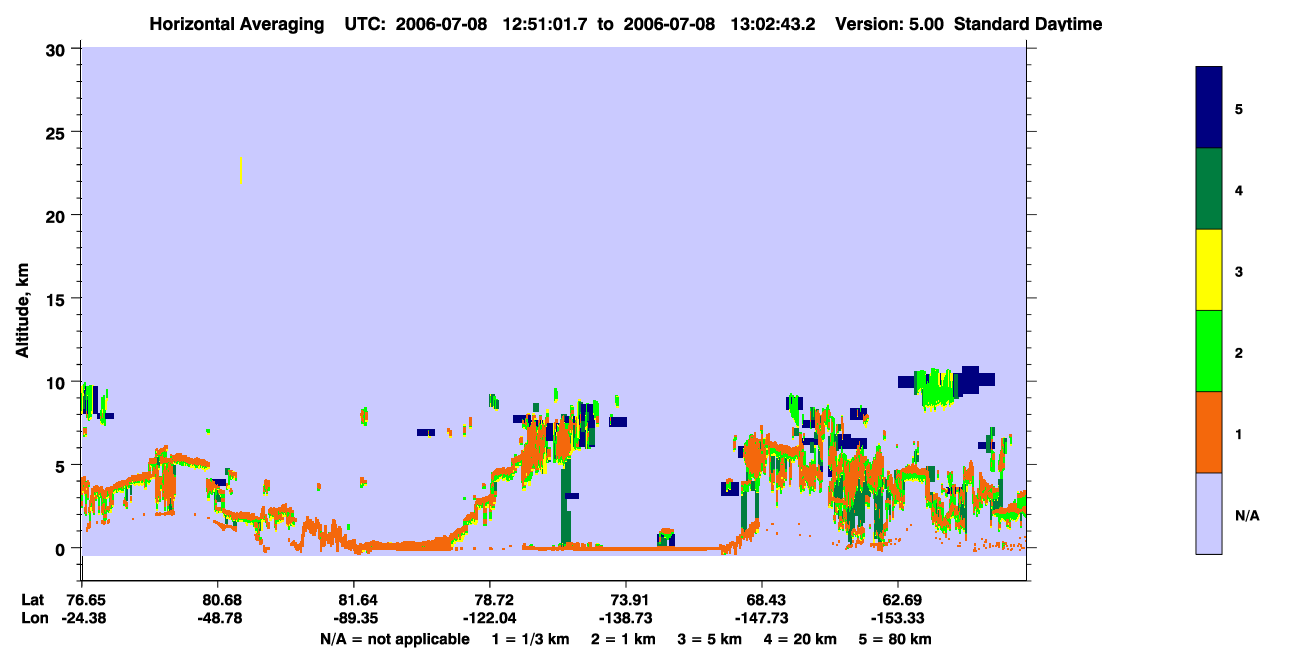Click the 'N/A = not applicable' legend text
The height and width of the screenshot is (667, 1300).
click(394, 639)
